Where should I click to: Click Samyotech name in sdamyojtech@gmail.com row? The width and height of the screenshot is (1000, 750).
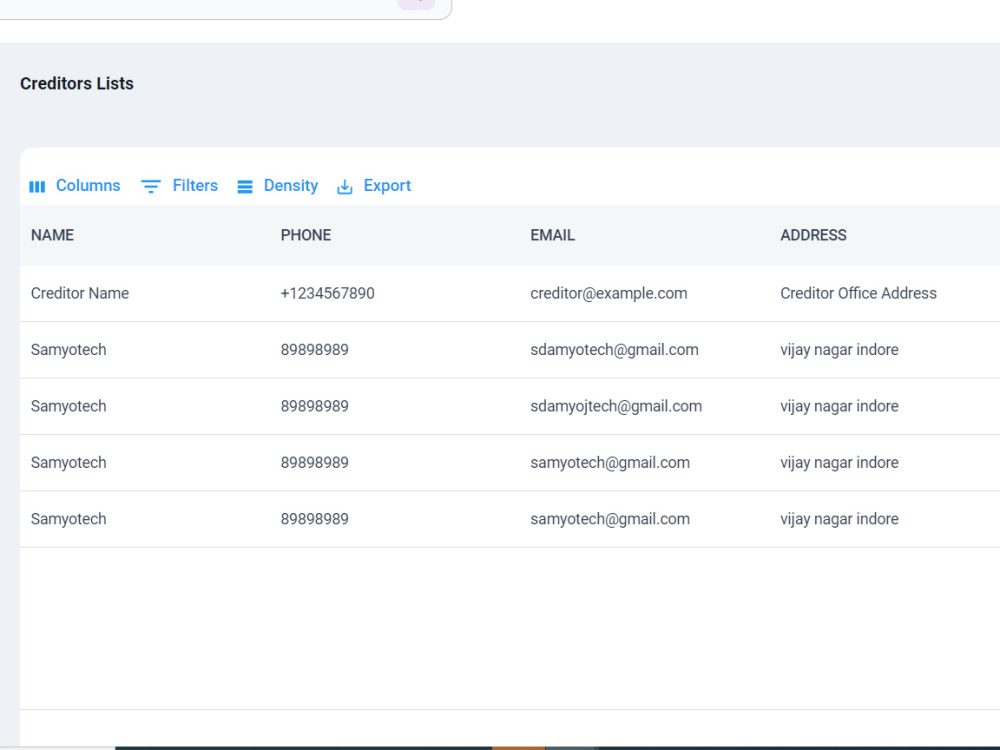[68, 406]
